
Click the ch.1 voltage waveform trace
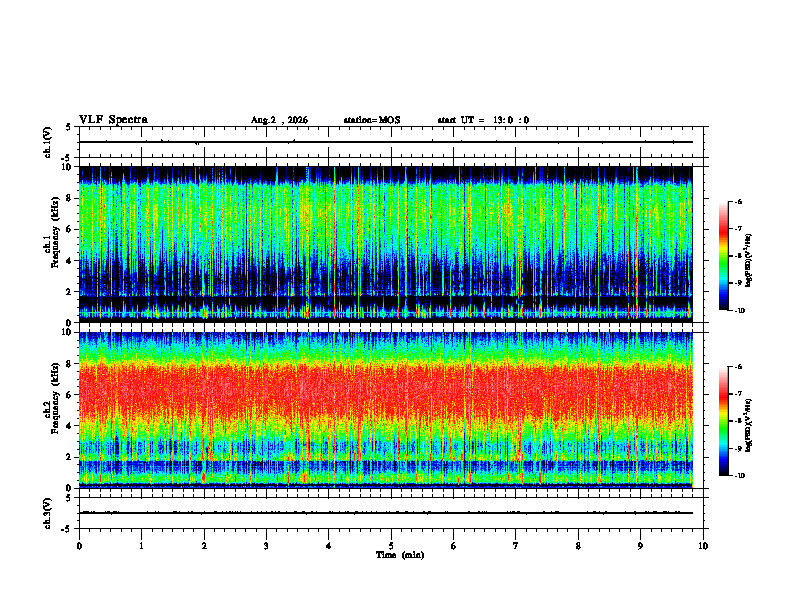point(386,142)
